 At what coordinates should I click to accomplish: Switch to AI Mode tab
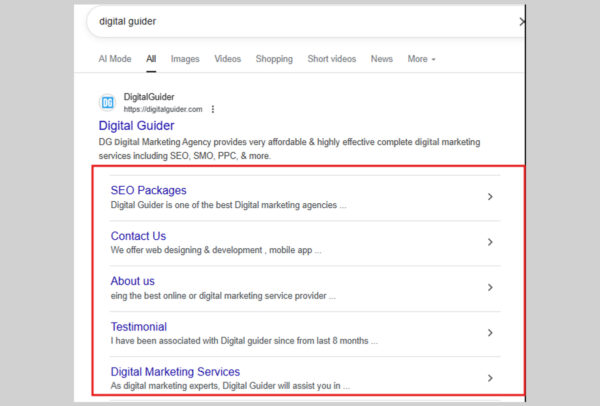click(115, 59)
